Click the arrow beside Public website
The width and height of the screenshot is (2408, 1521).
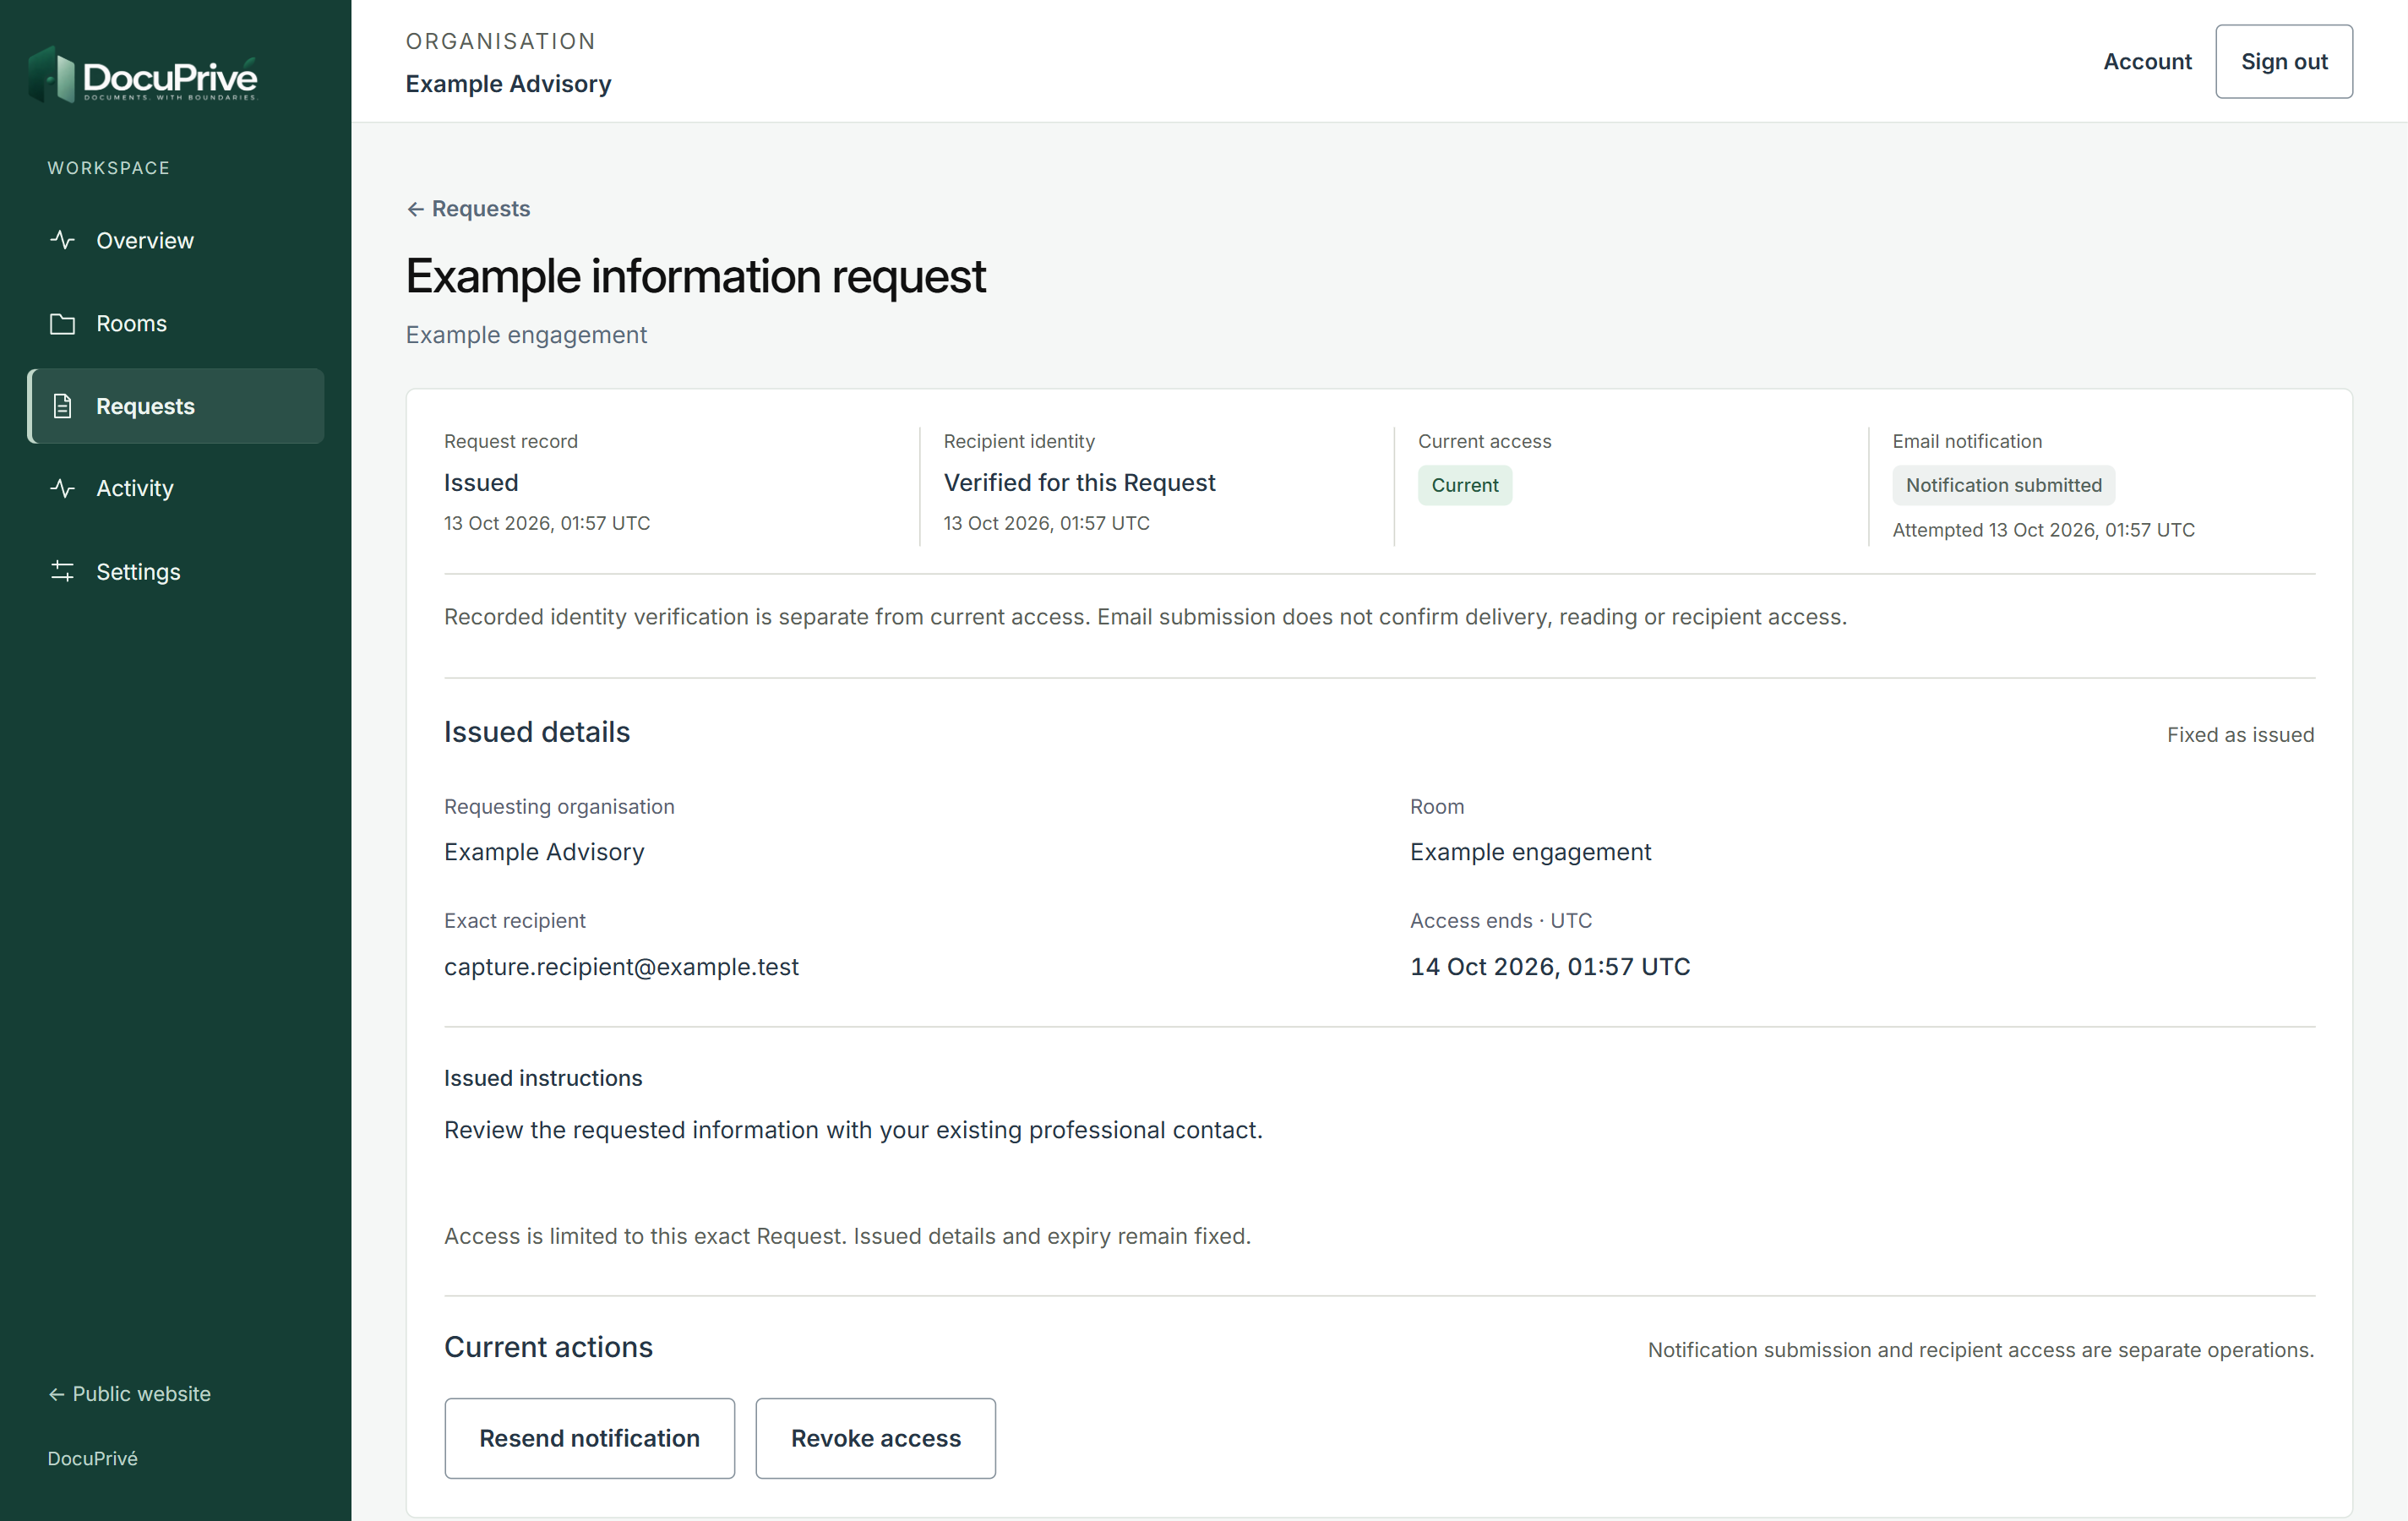coord(56,1394)
